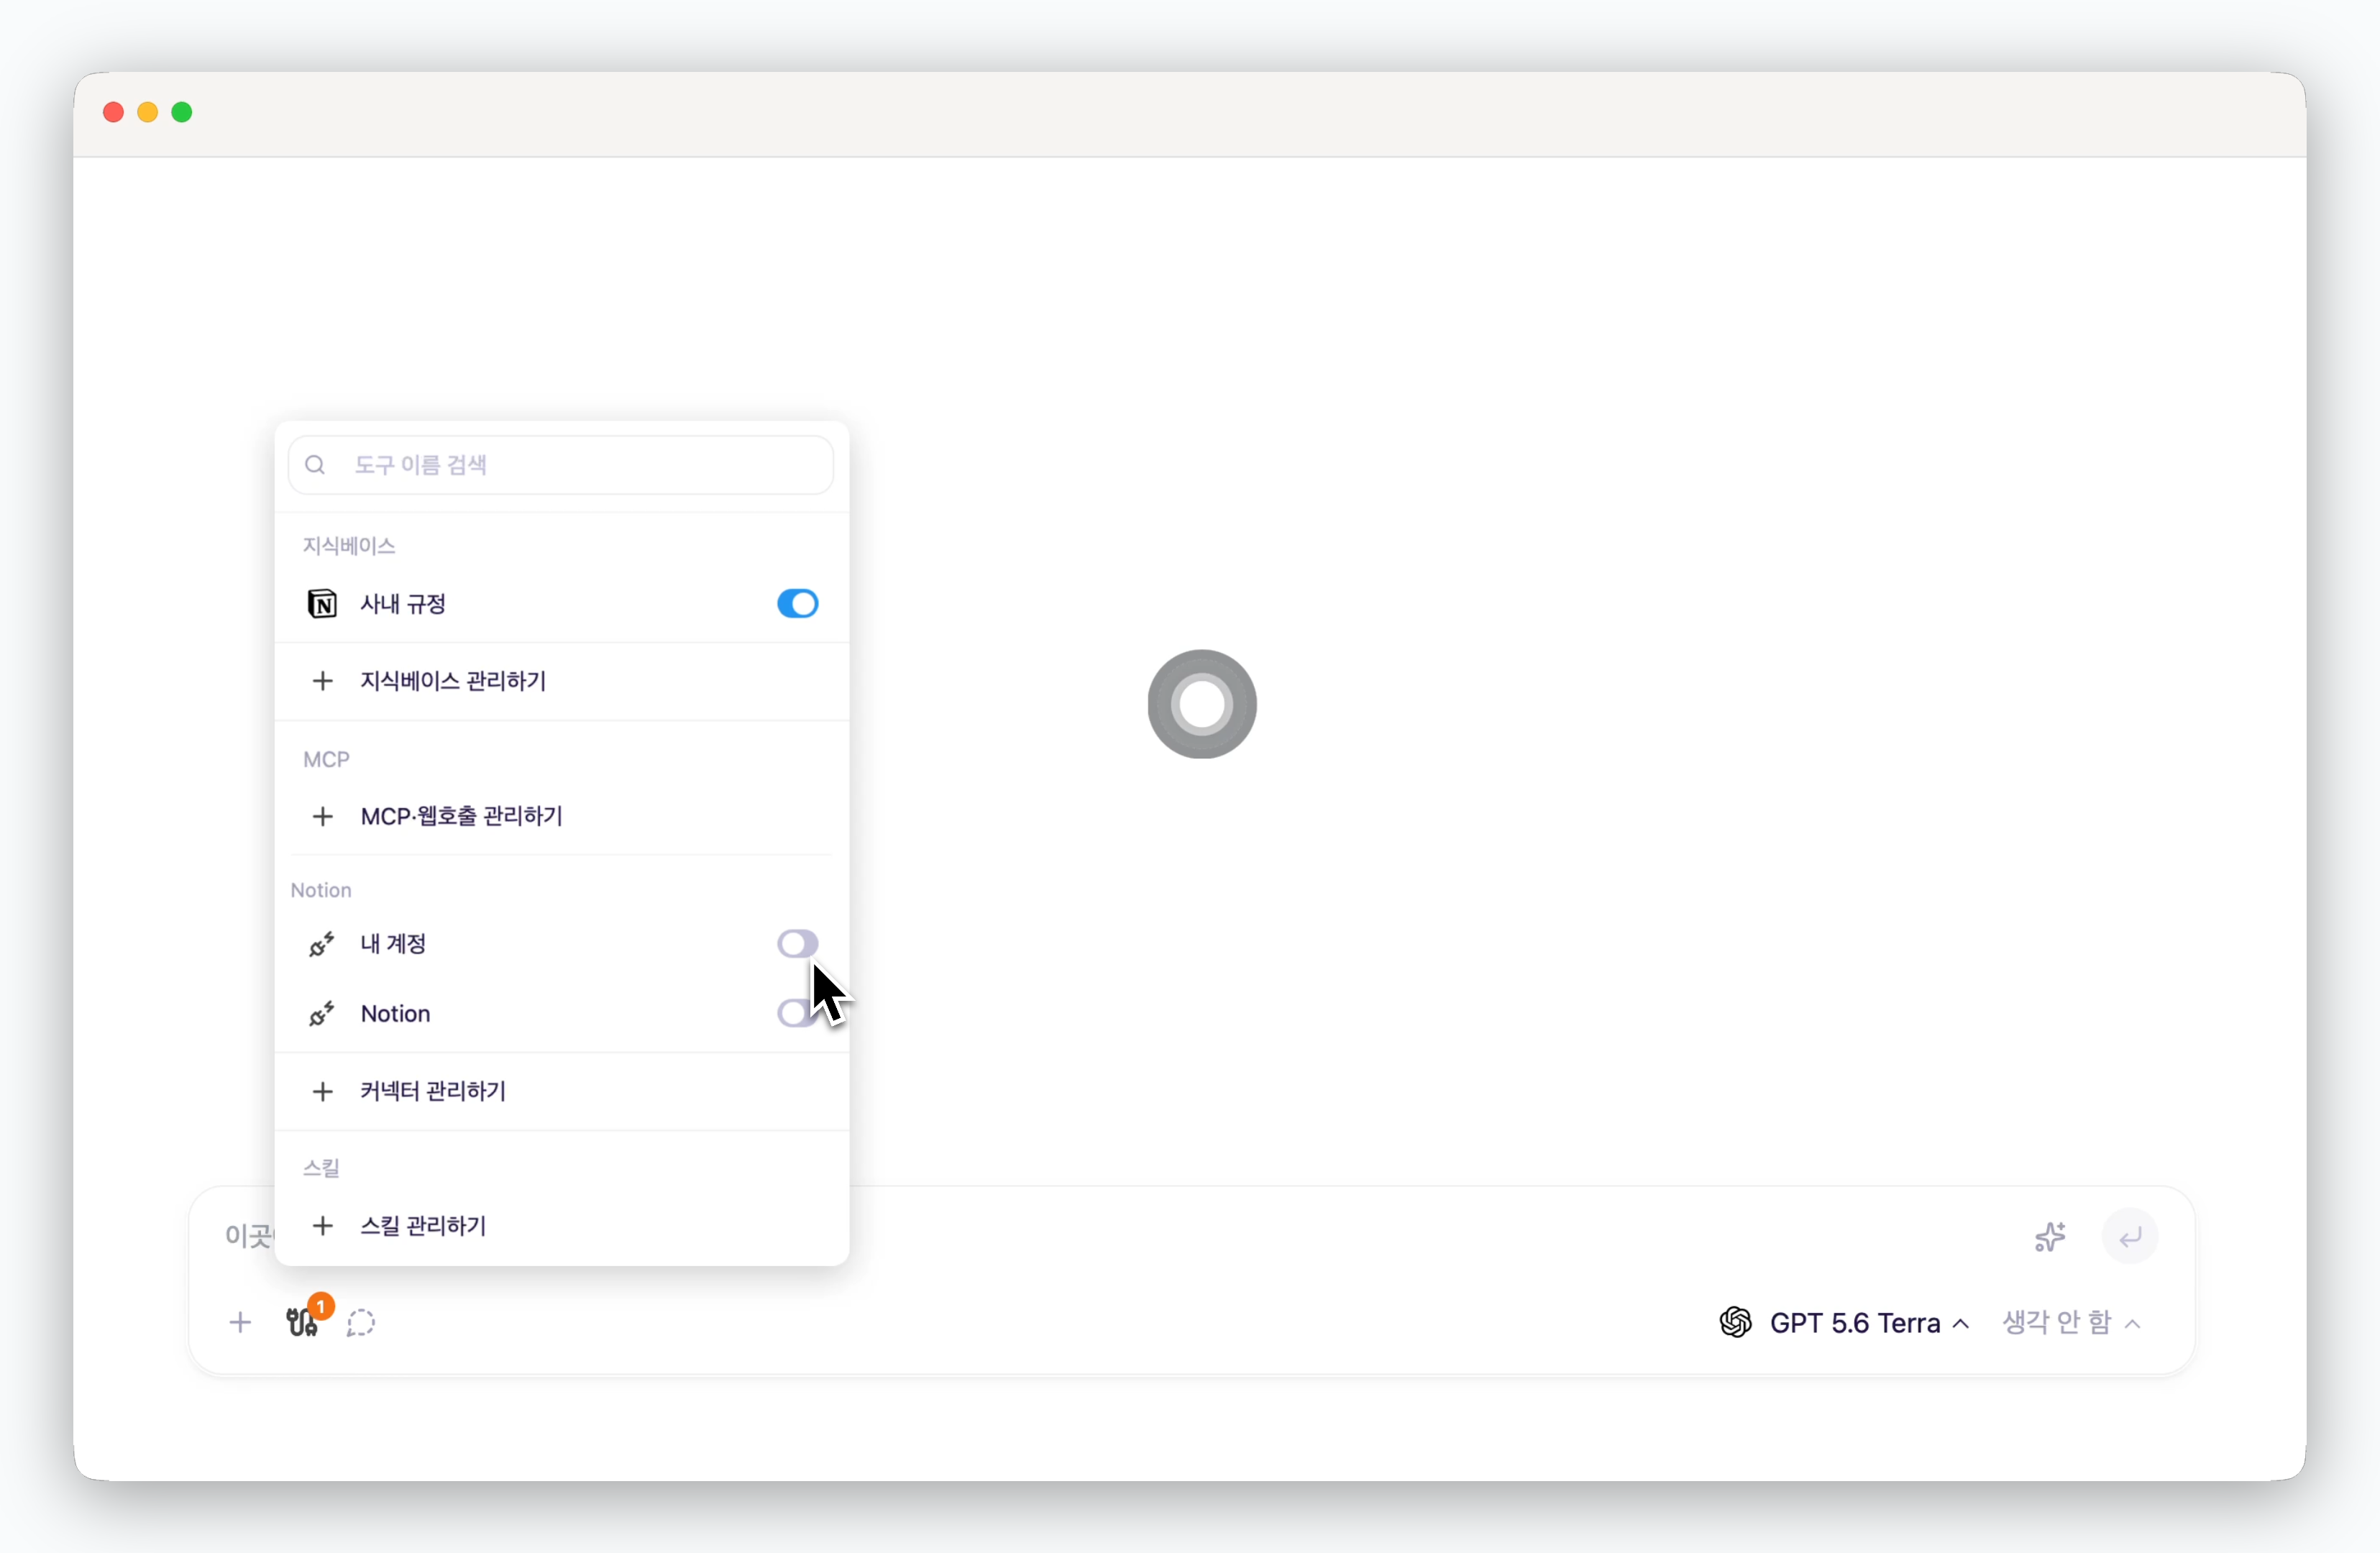The height and width of the screenshot is (1553, 2380).
Task: Click the green macOS fullscreen window button
Action: tap(182, 112)
